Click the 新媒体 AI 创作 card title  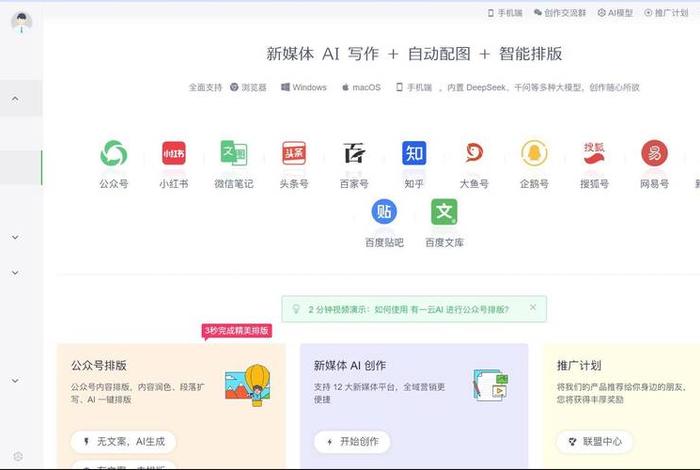(x=350, y=366)
